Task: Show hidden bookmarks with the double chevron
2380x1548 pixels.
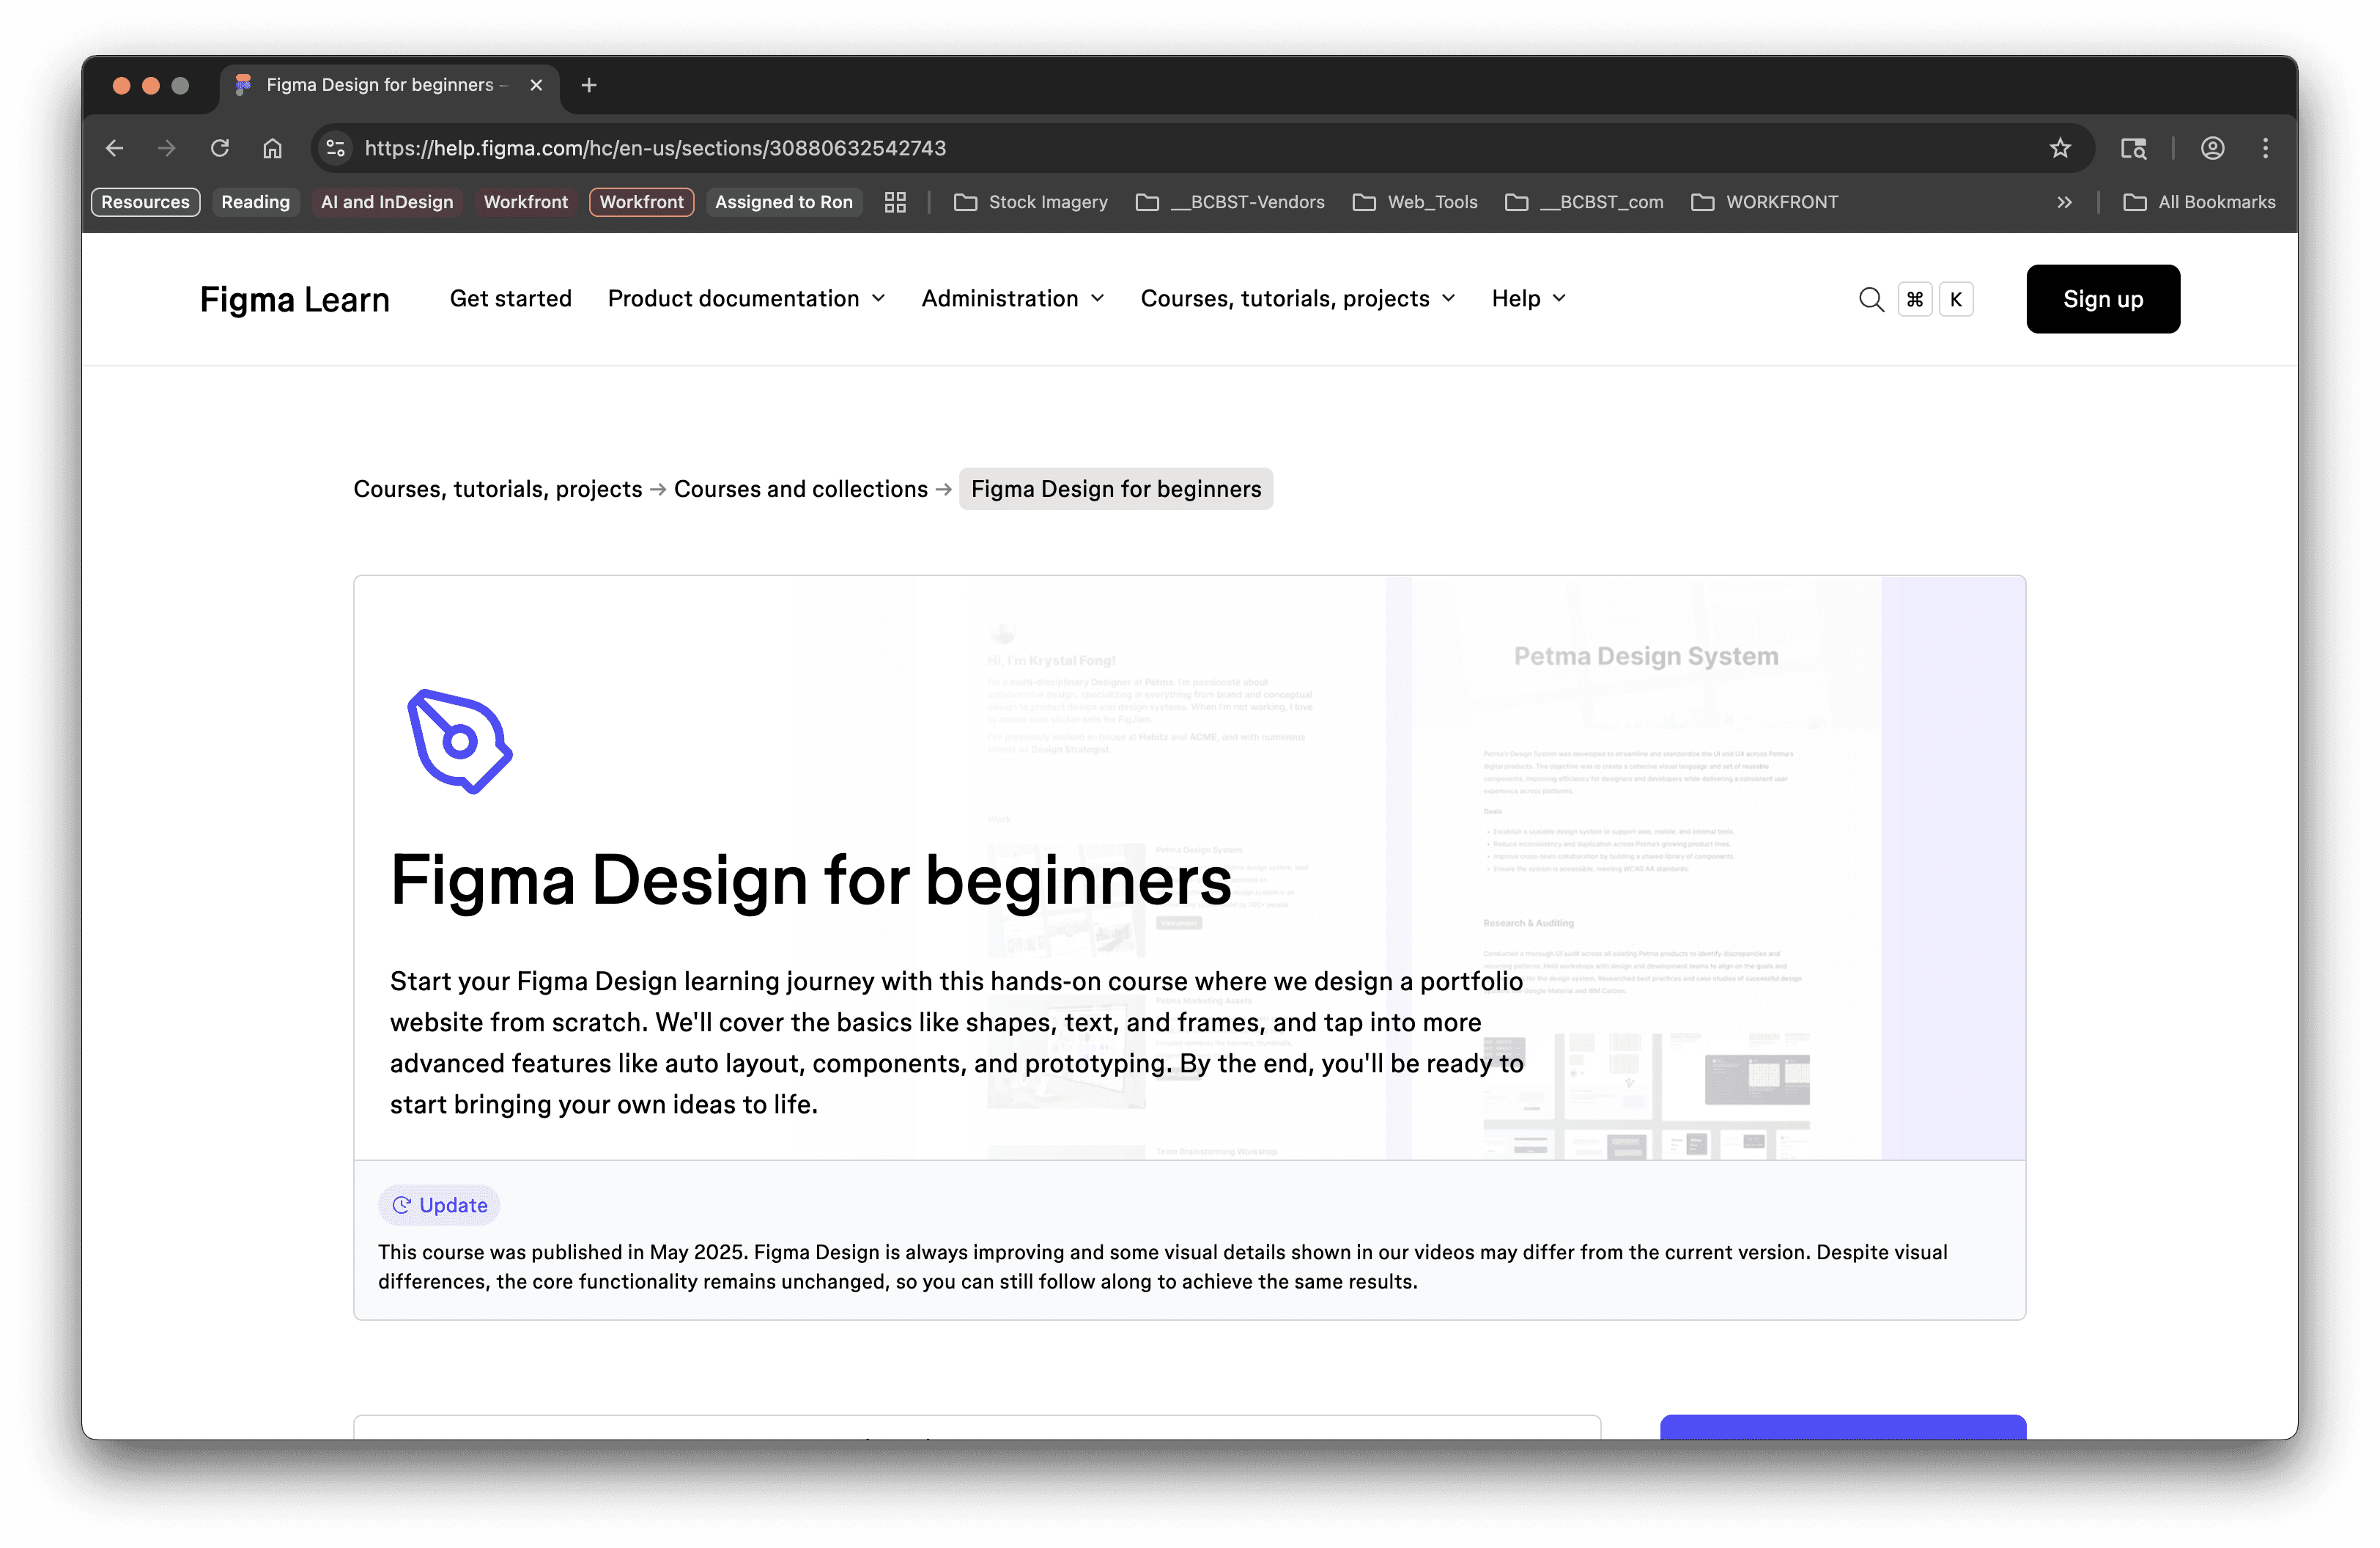Action: [2064, 202]
